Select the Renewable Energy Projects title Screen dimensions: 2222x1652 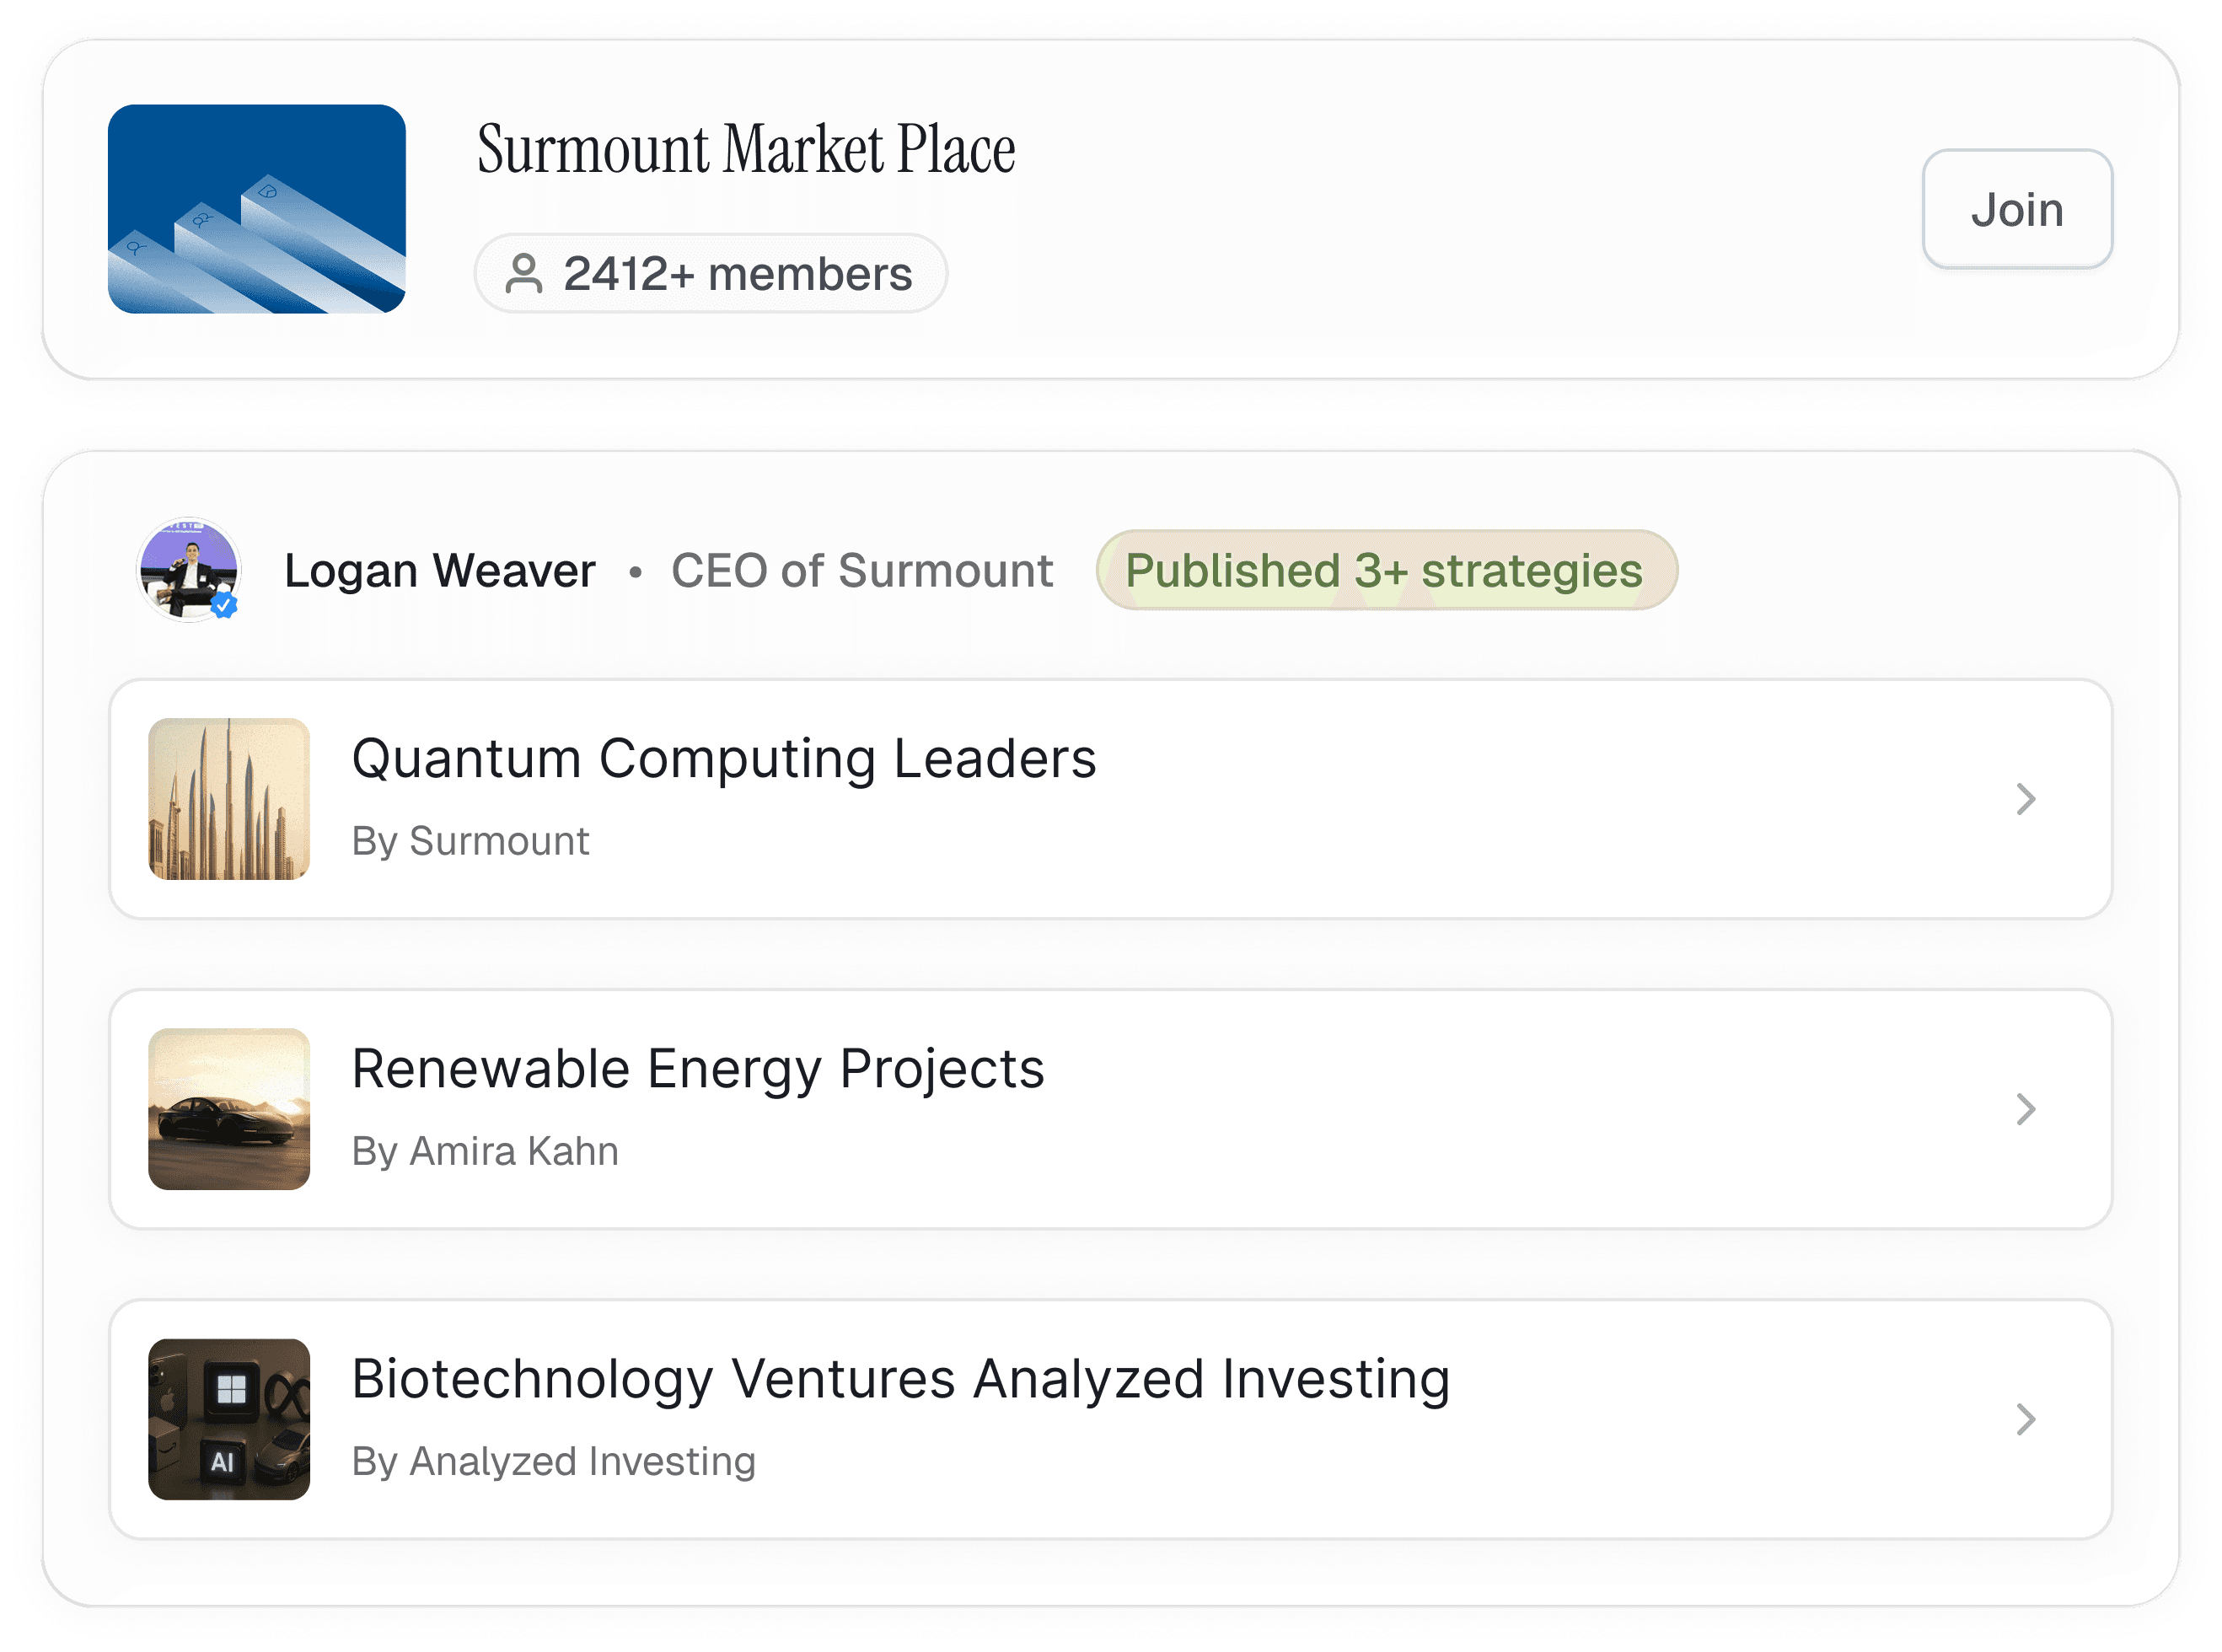pos(698,1069)
